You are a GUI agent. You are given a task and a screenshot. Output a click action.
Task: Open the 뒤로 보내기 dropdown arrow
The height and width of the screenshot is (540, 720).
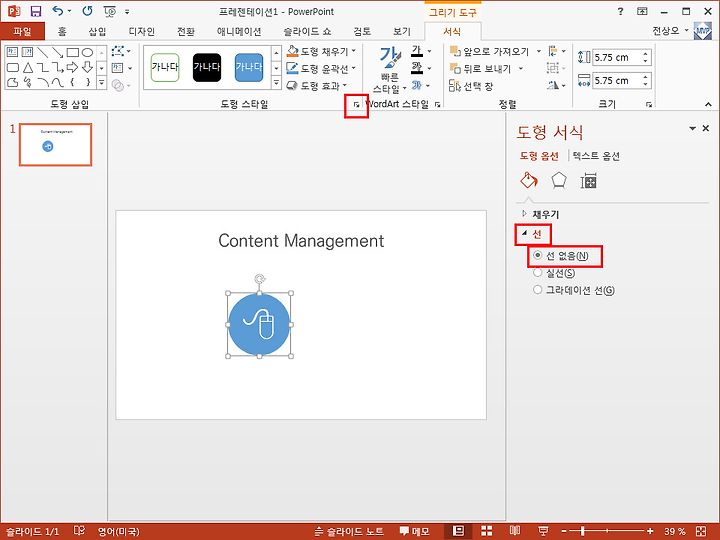[x=521, y=68]
